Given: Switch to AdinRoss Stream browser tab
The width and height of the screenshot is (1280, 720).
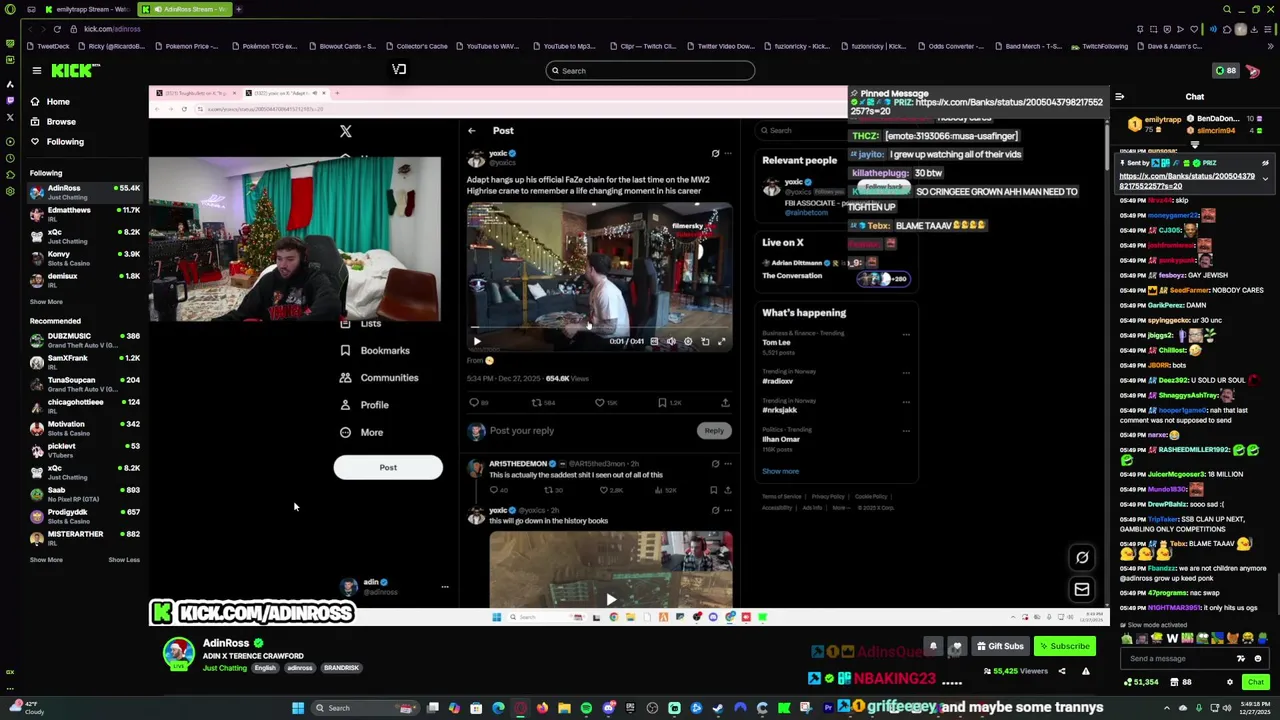Looking at the screenshot, I should [184, 9].
